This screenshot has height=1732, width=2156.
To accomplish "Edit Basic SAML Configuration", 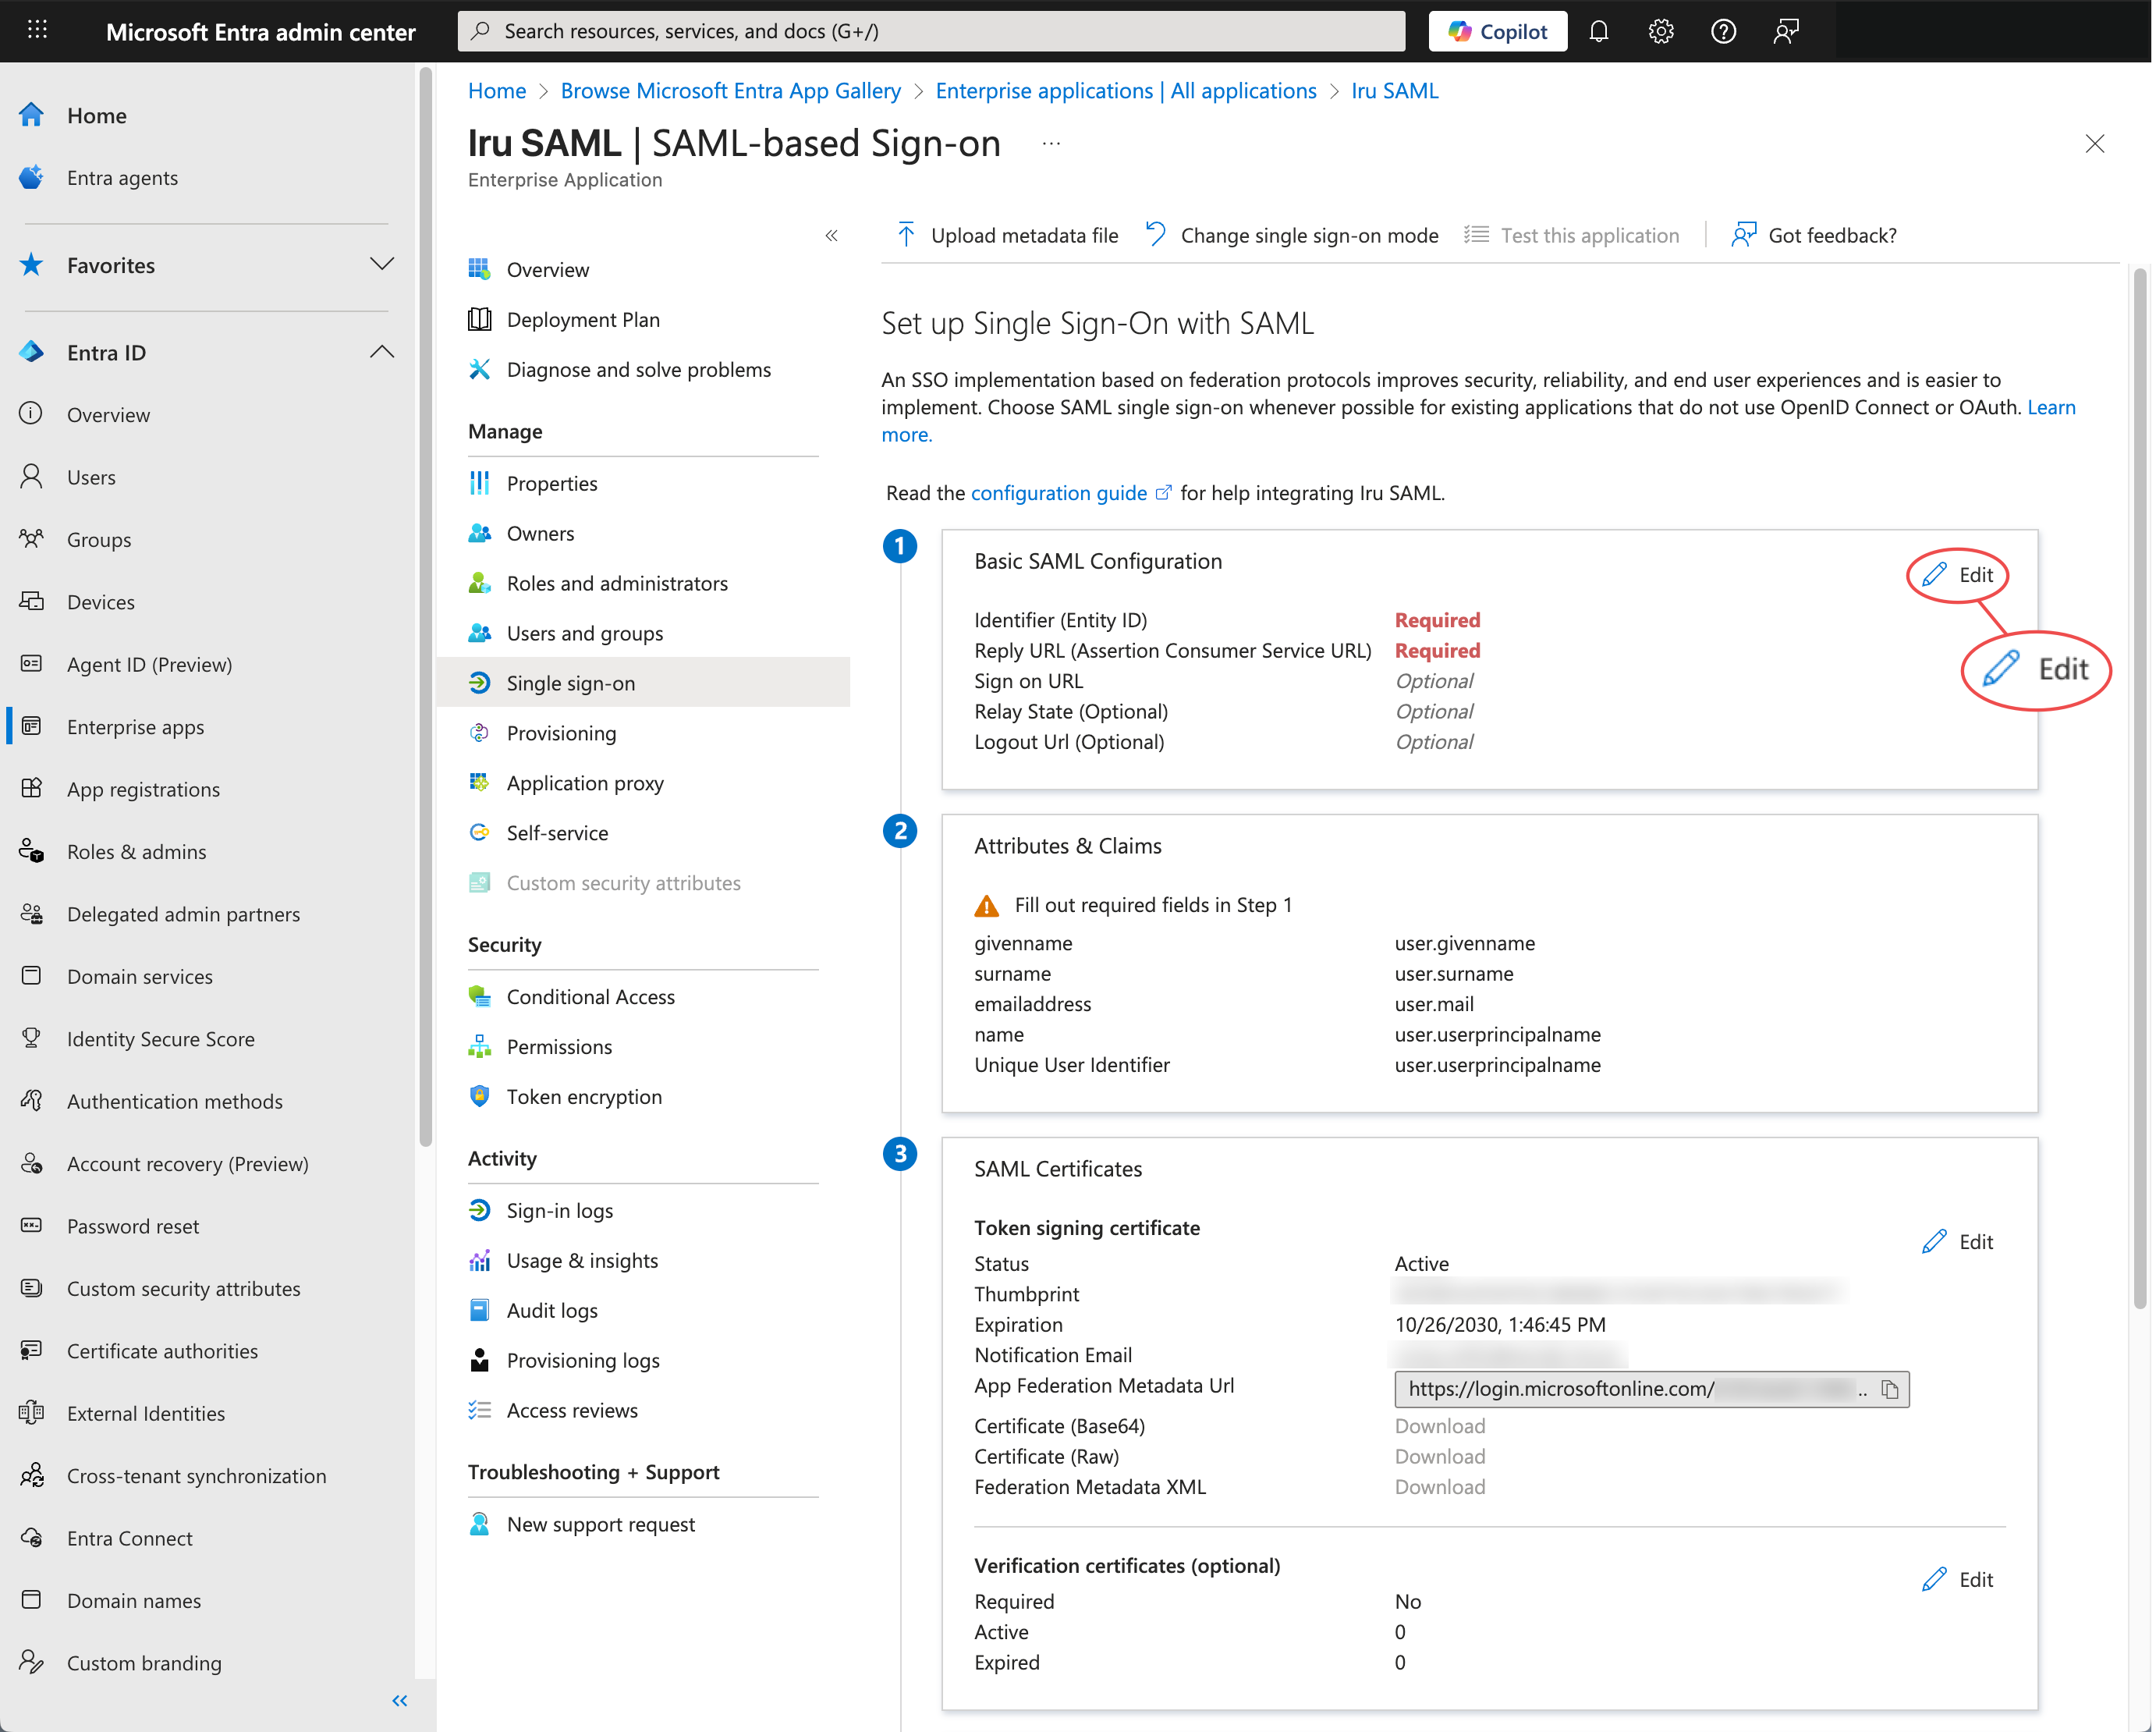I will pos(1958,575).
